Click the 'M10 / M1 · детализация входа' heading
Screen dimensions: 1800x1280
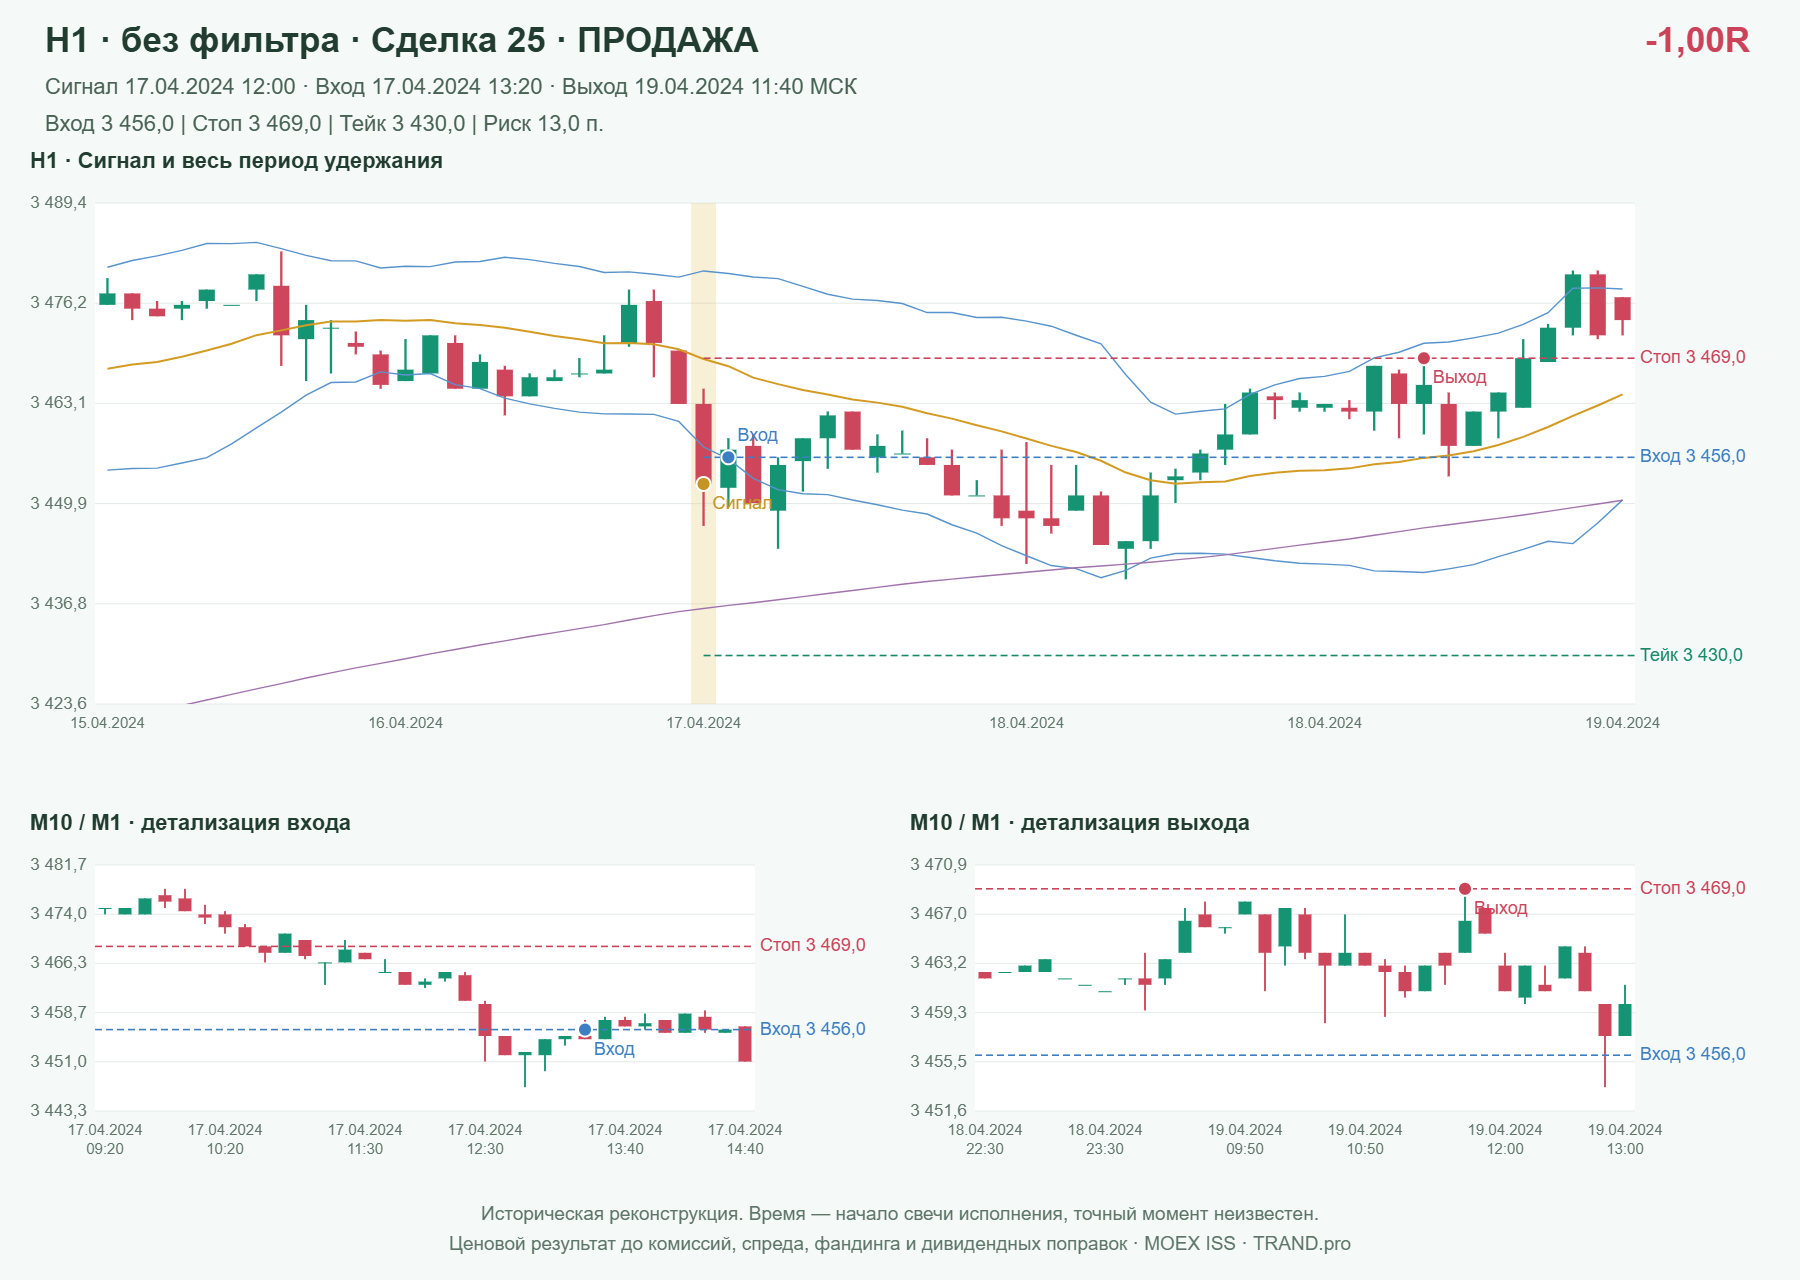pyautogui.click(x=190, y=823)
